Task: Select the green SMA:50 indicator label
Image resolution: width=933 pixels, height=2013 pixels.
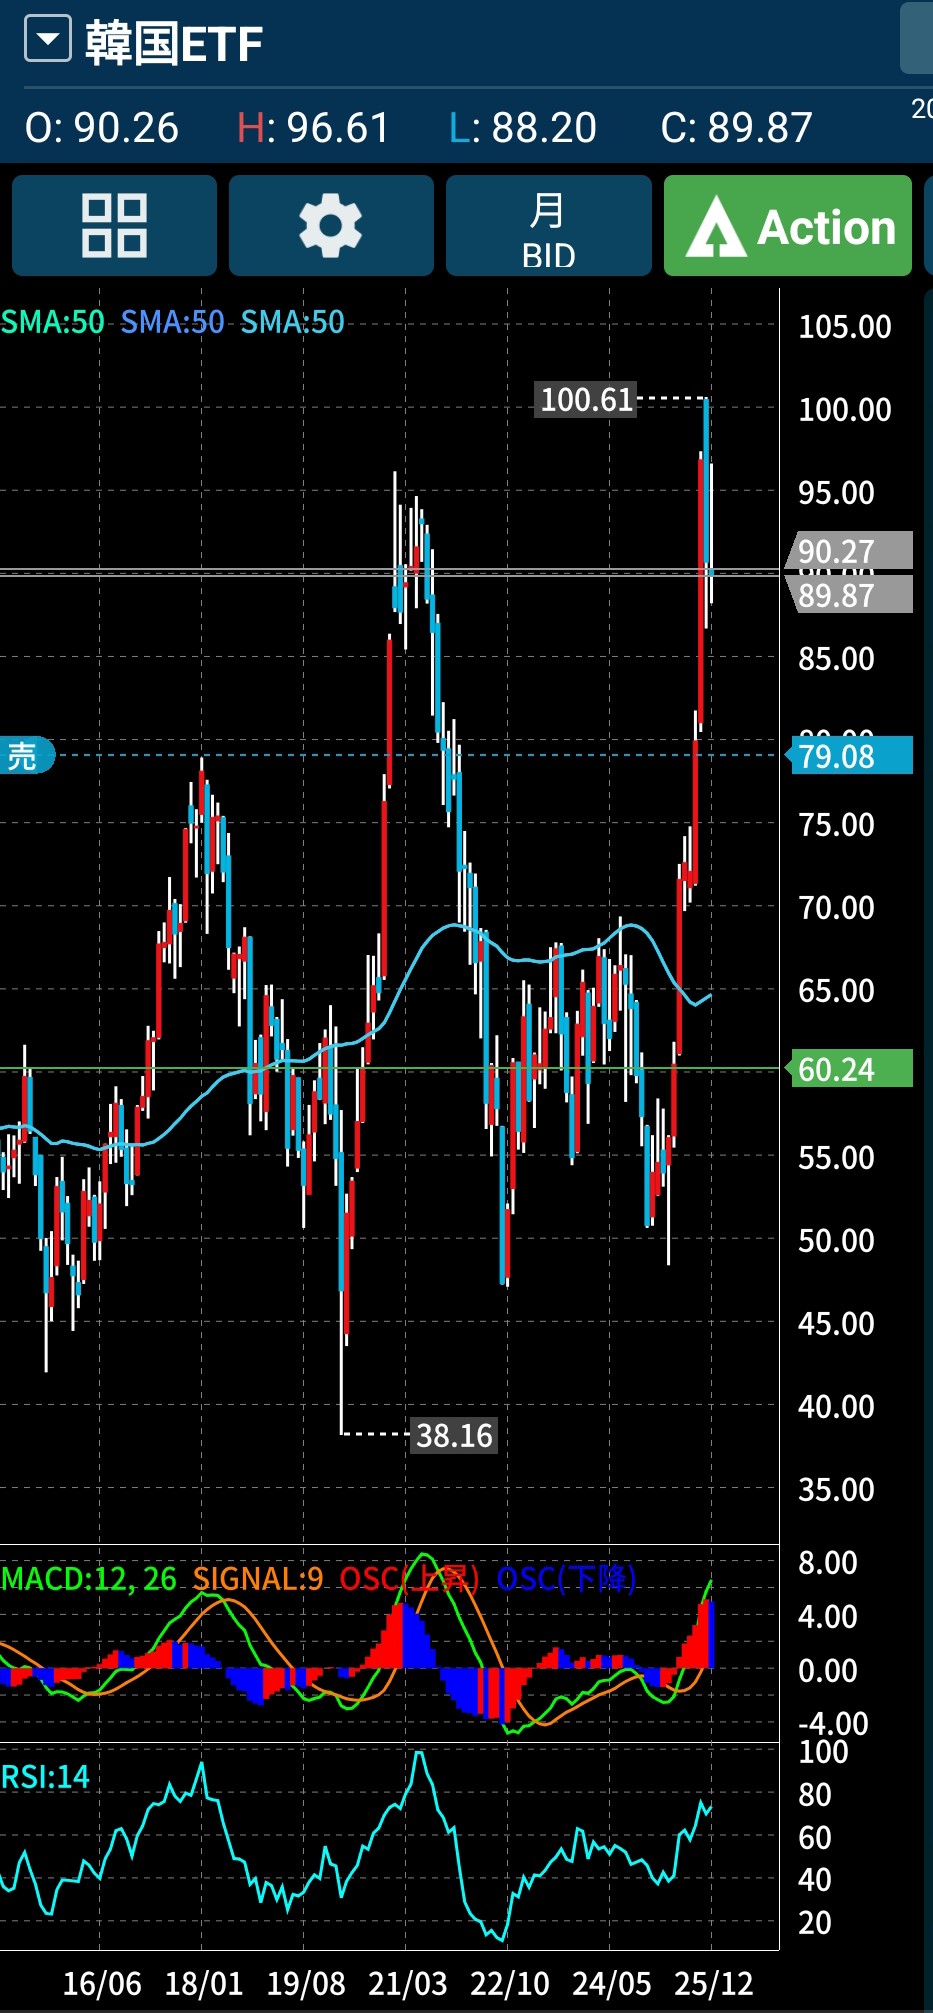Action: (52, 322)
